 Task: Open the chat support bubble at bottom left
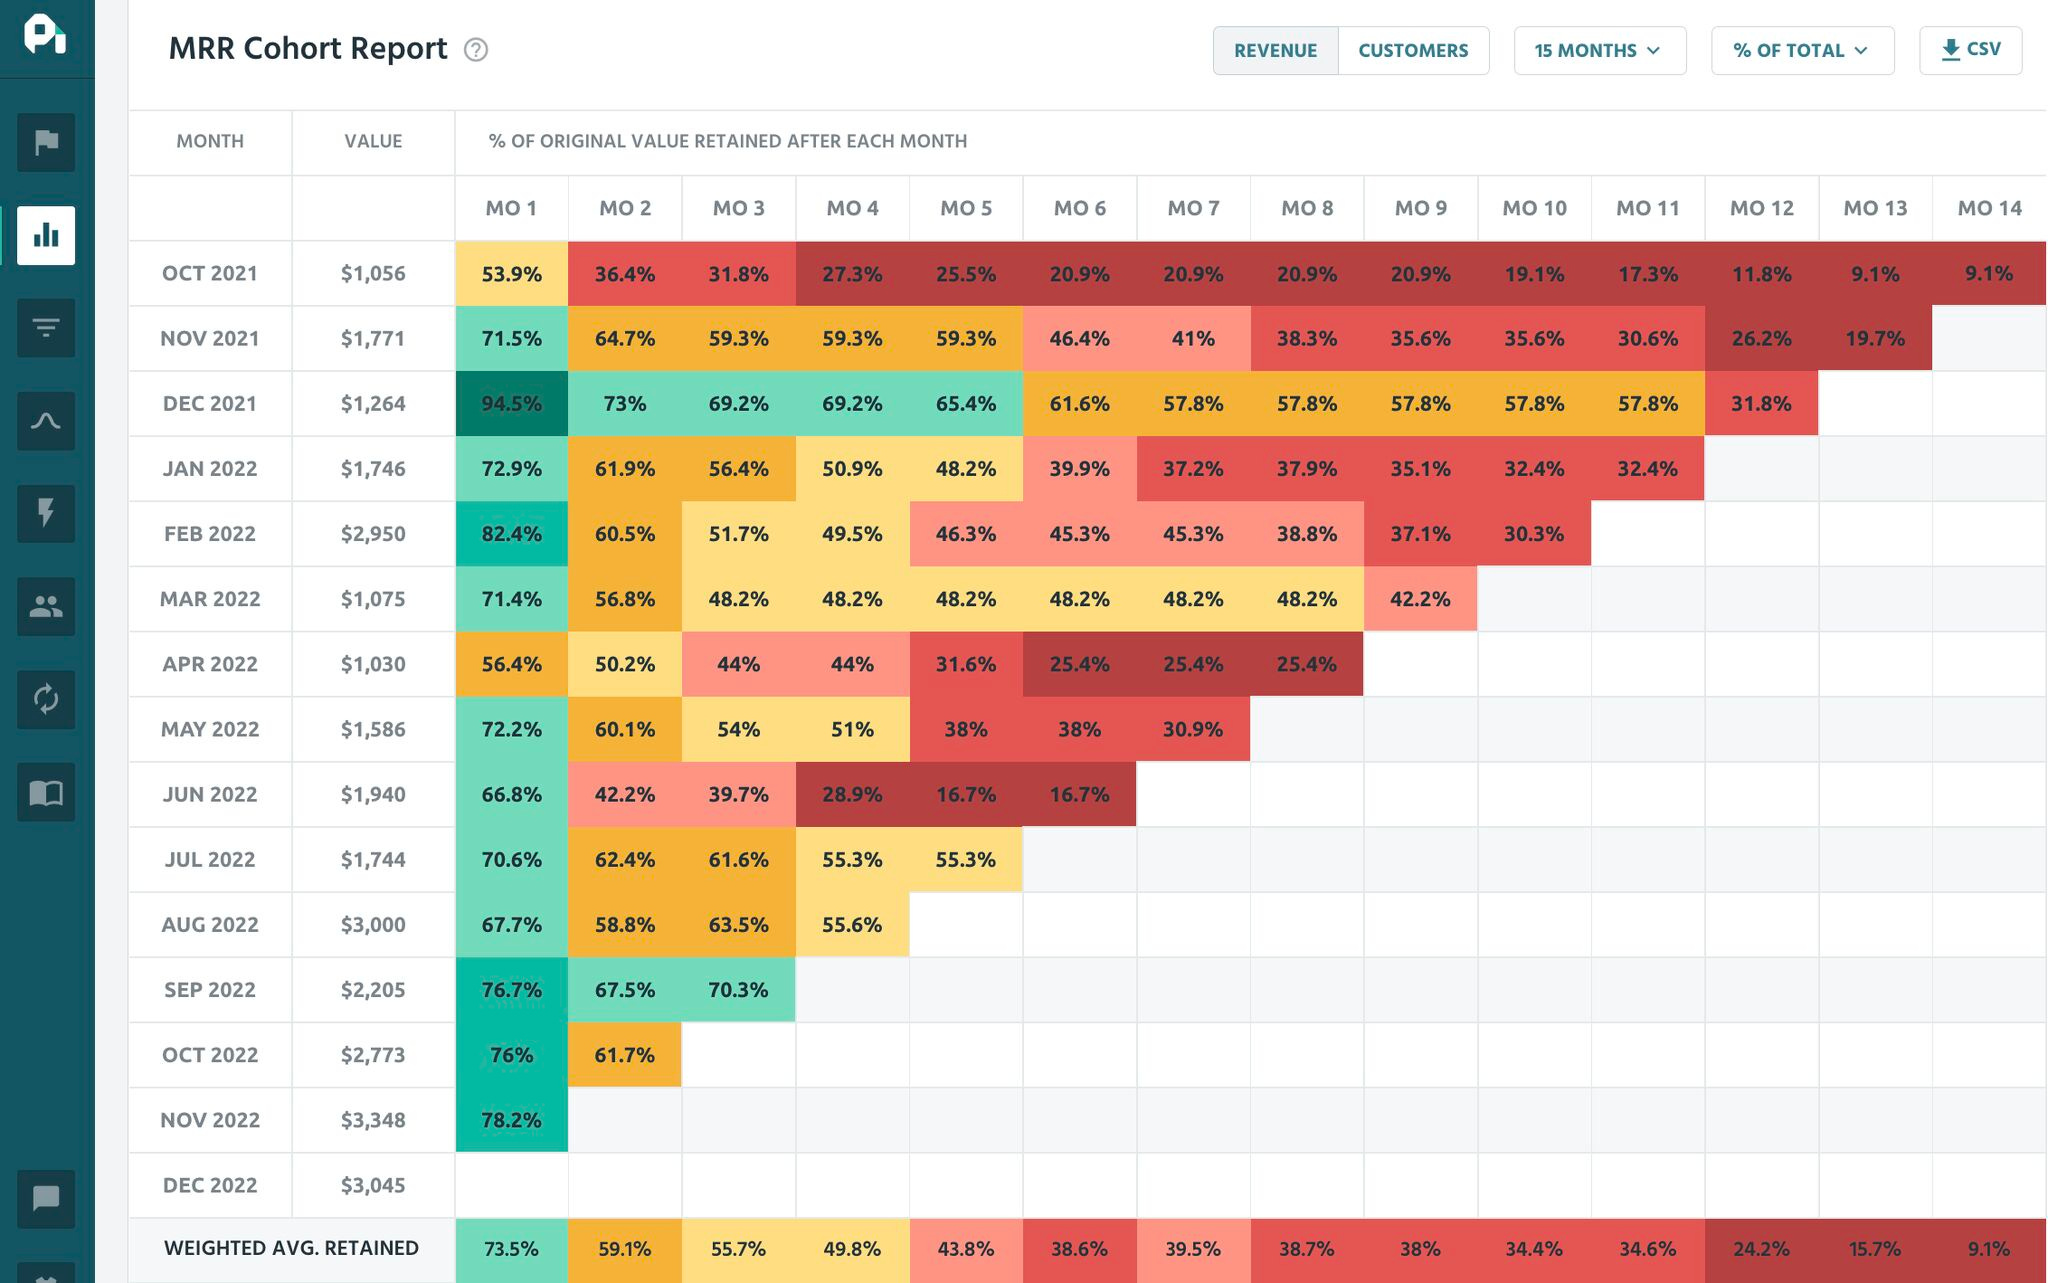tap(46, 1199)
